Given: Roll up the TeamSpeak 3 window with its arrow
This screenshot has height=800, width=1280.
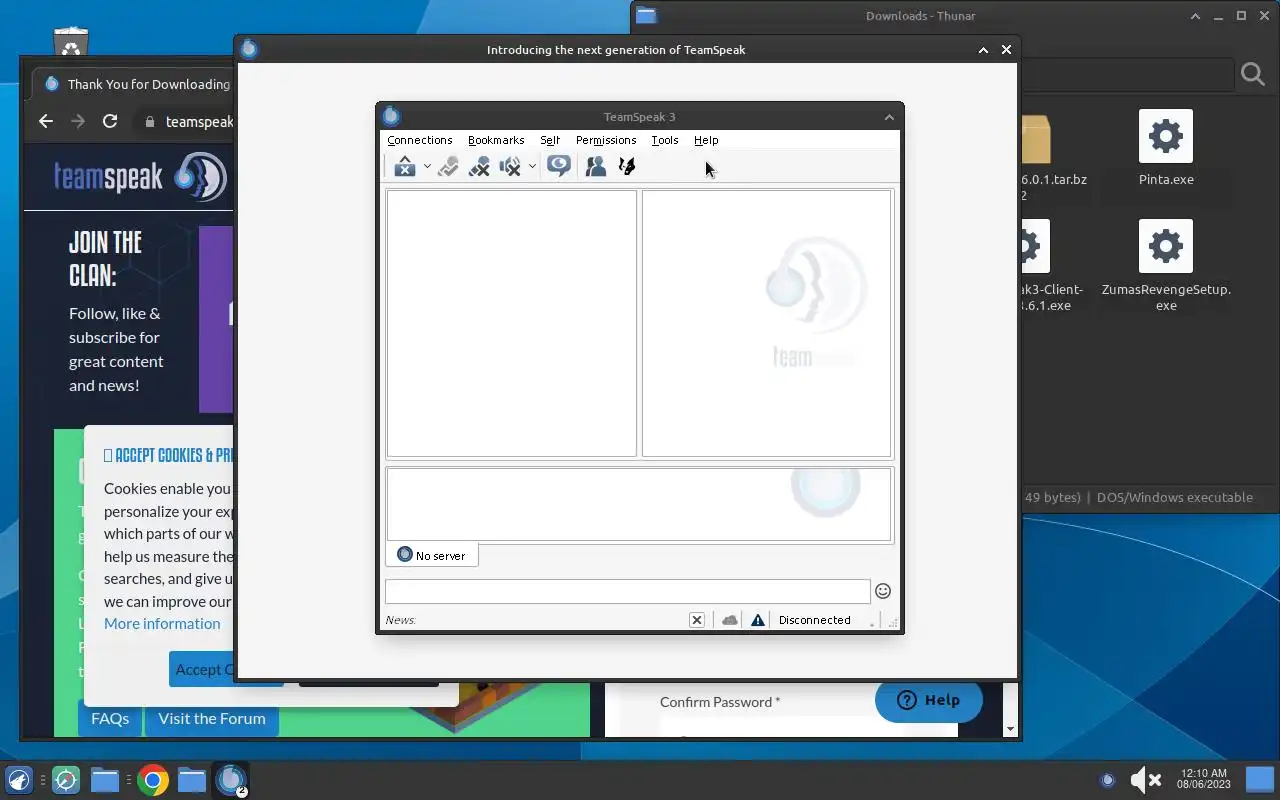Looking at the screenshot, I should (x=889, y=117).
